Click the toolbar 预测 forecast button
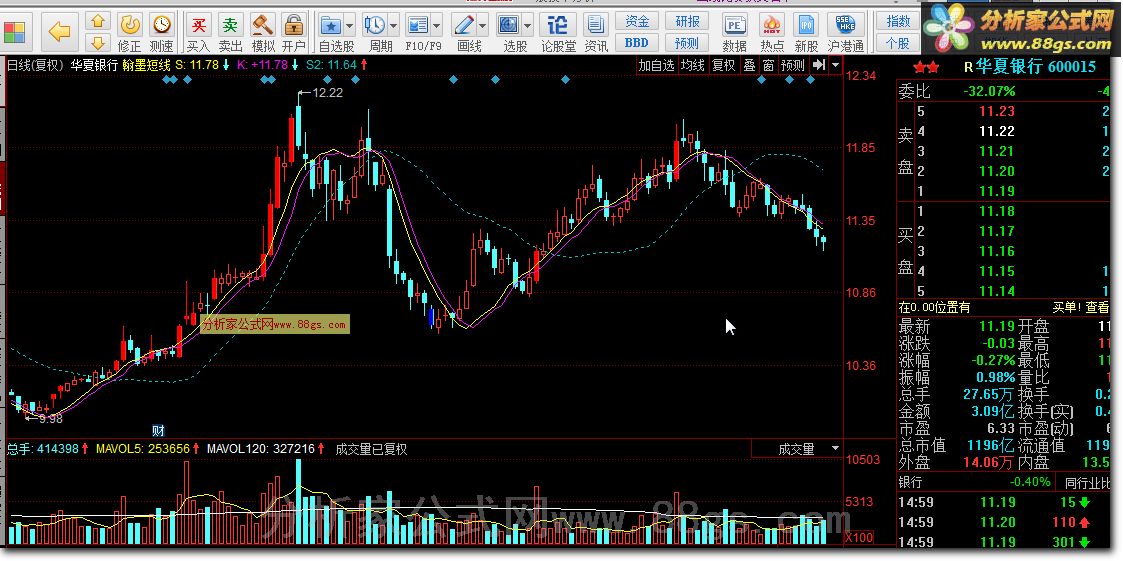This screenshot has width=1123, height=561. [687, 42]
